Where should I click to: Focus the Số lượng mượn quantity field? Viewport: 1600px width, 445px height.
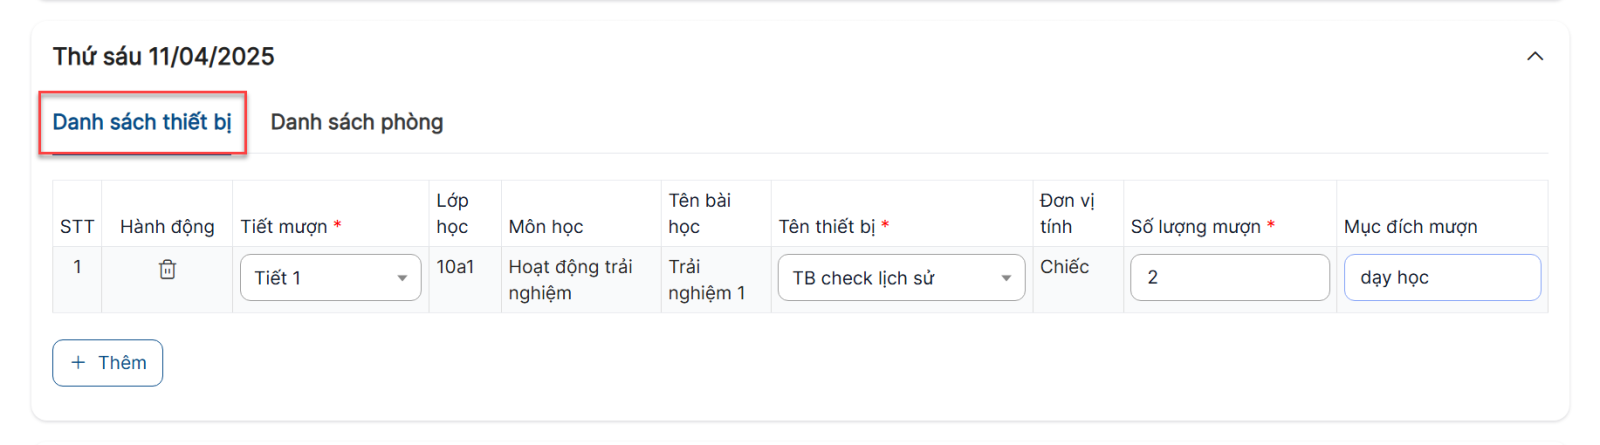tap(1229, 278)
